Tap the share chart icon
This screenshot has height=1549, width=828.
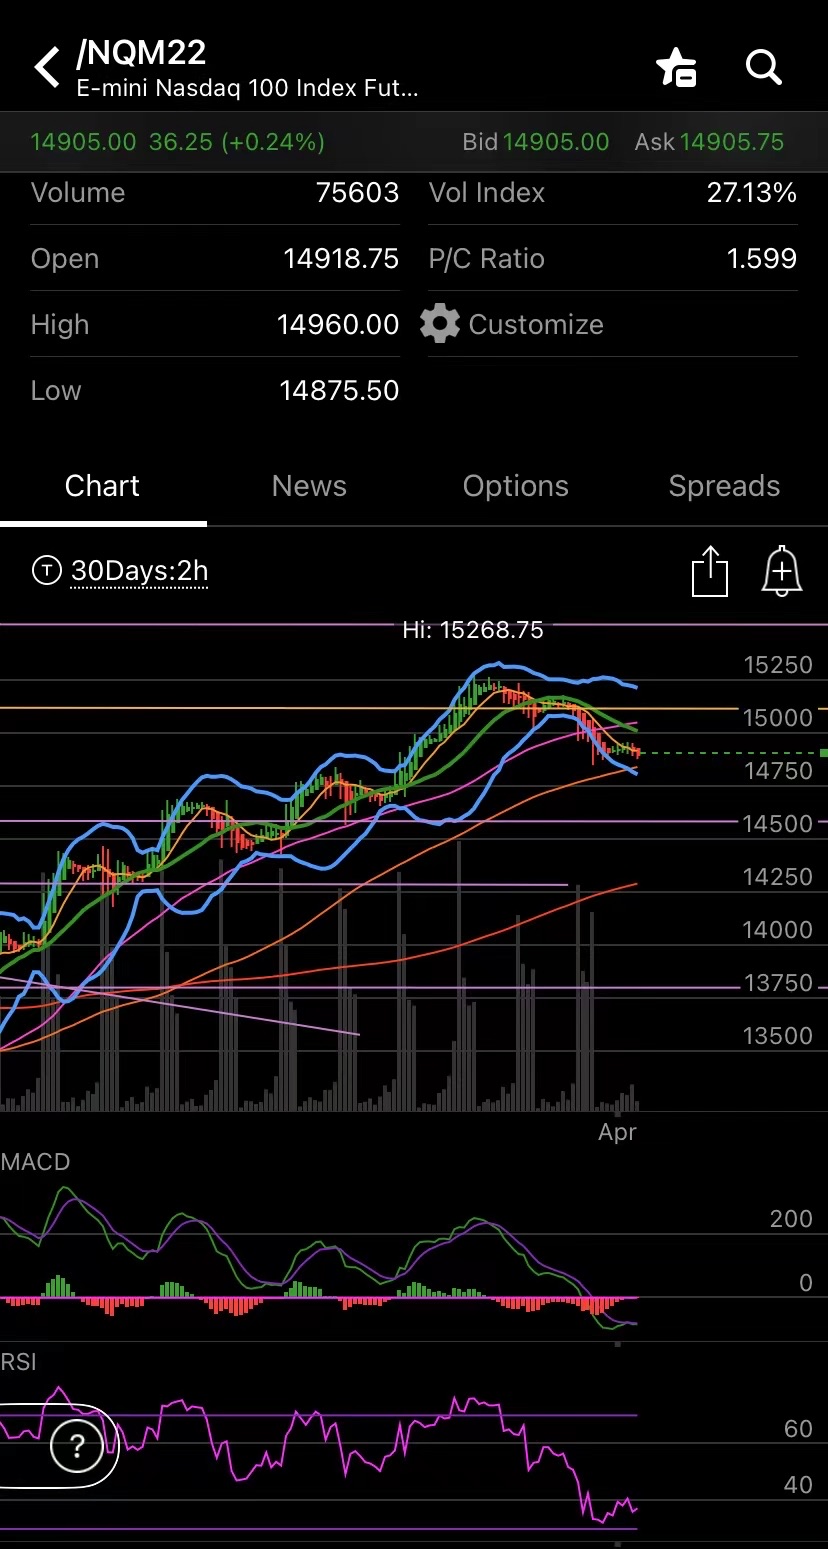tap(710, 571)
